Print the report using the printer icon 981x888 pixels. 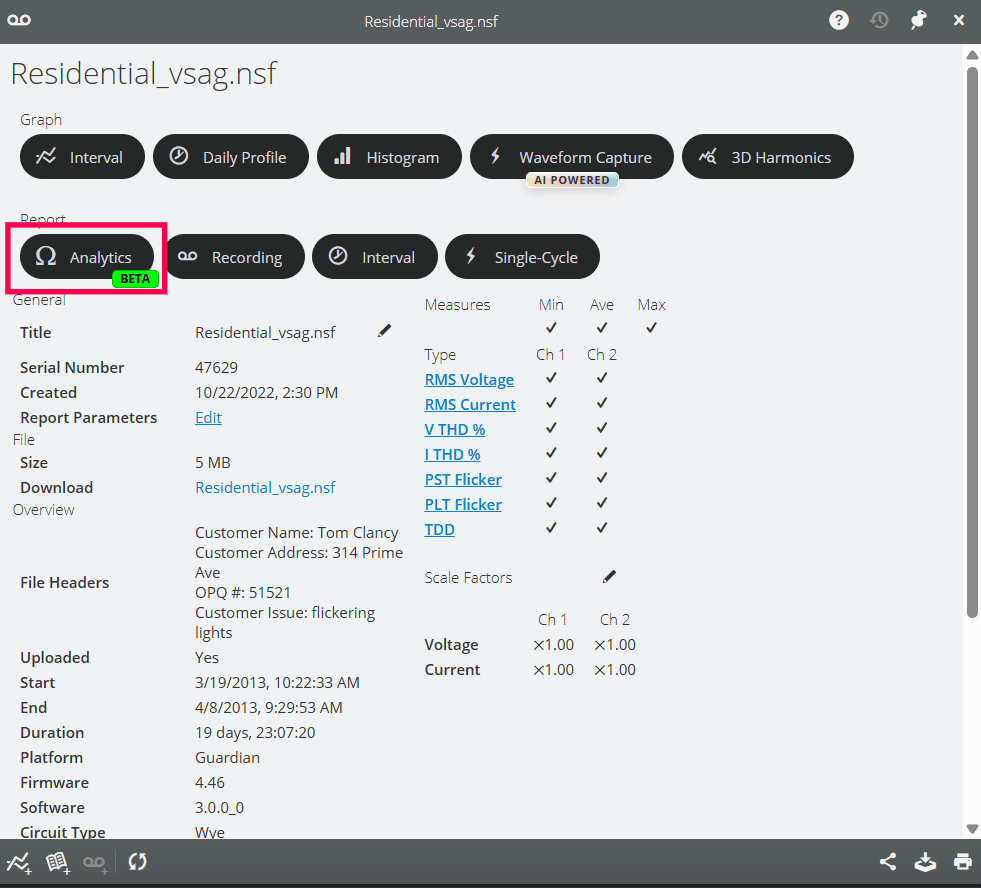961,861
